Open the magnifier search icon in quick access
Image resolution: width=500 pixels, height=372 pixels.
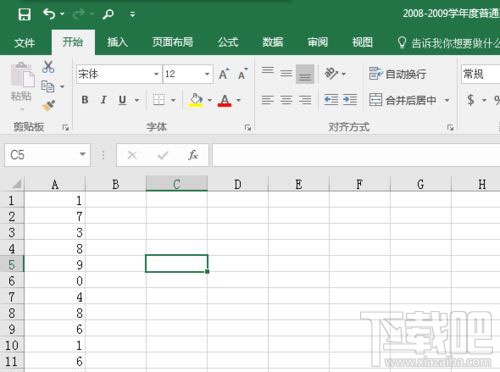click(x=108, y=14)
